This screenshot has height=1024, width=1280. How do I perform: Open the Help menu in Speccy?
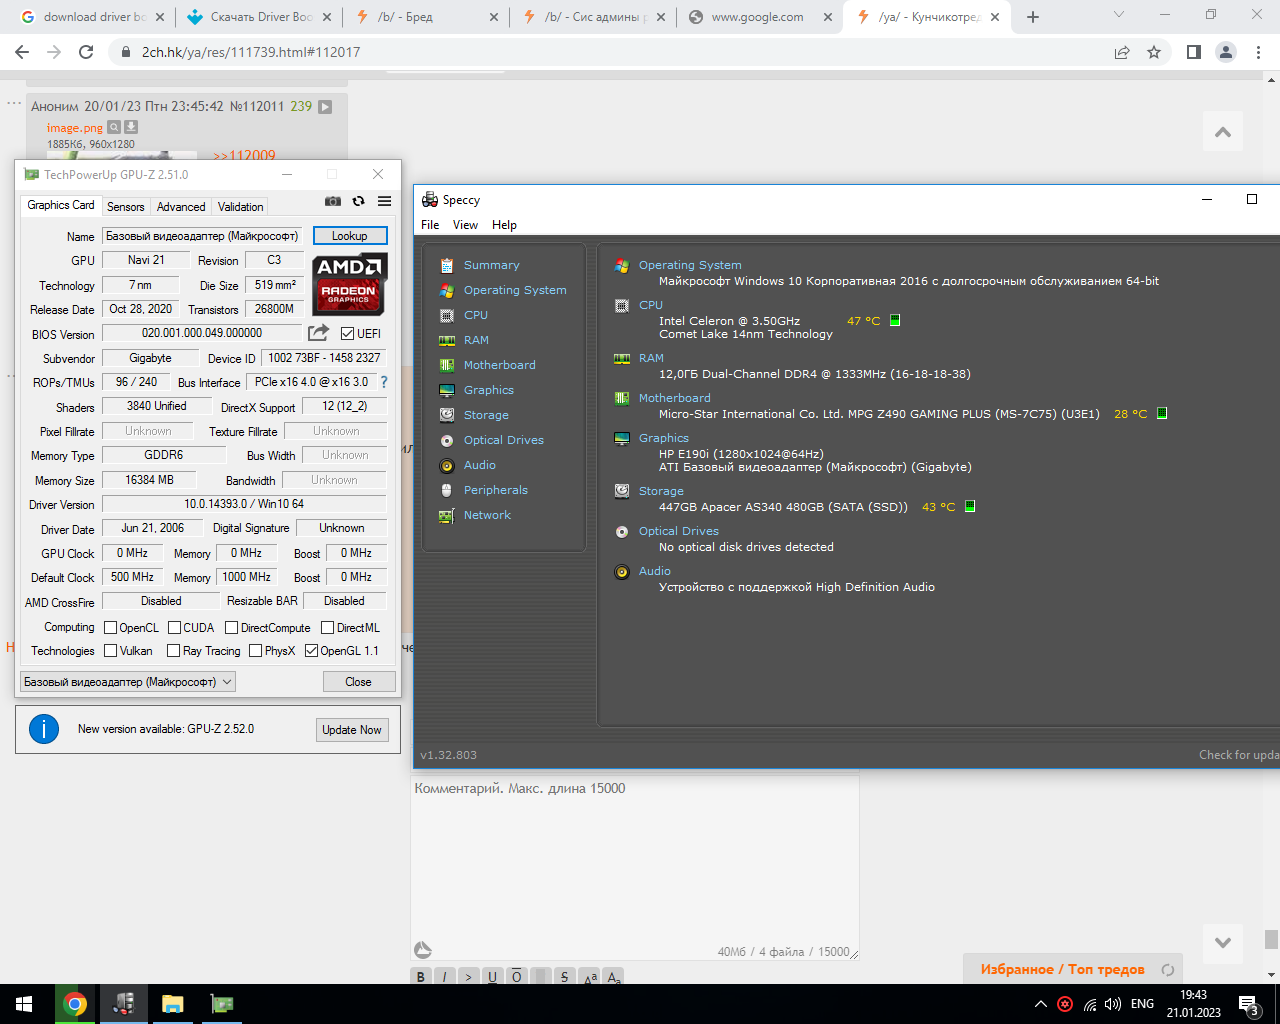pyautogui.click(x=504, y=225)
